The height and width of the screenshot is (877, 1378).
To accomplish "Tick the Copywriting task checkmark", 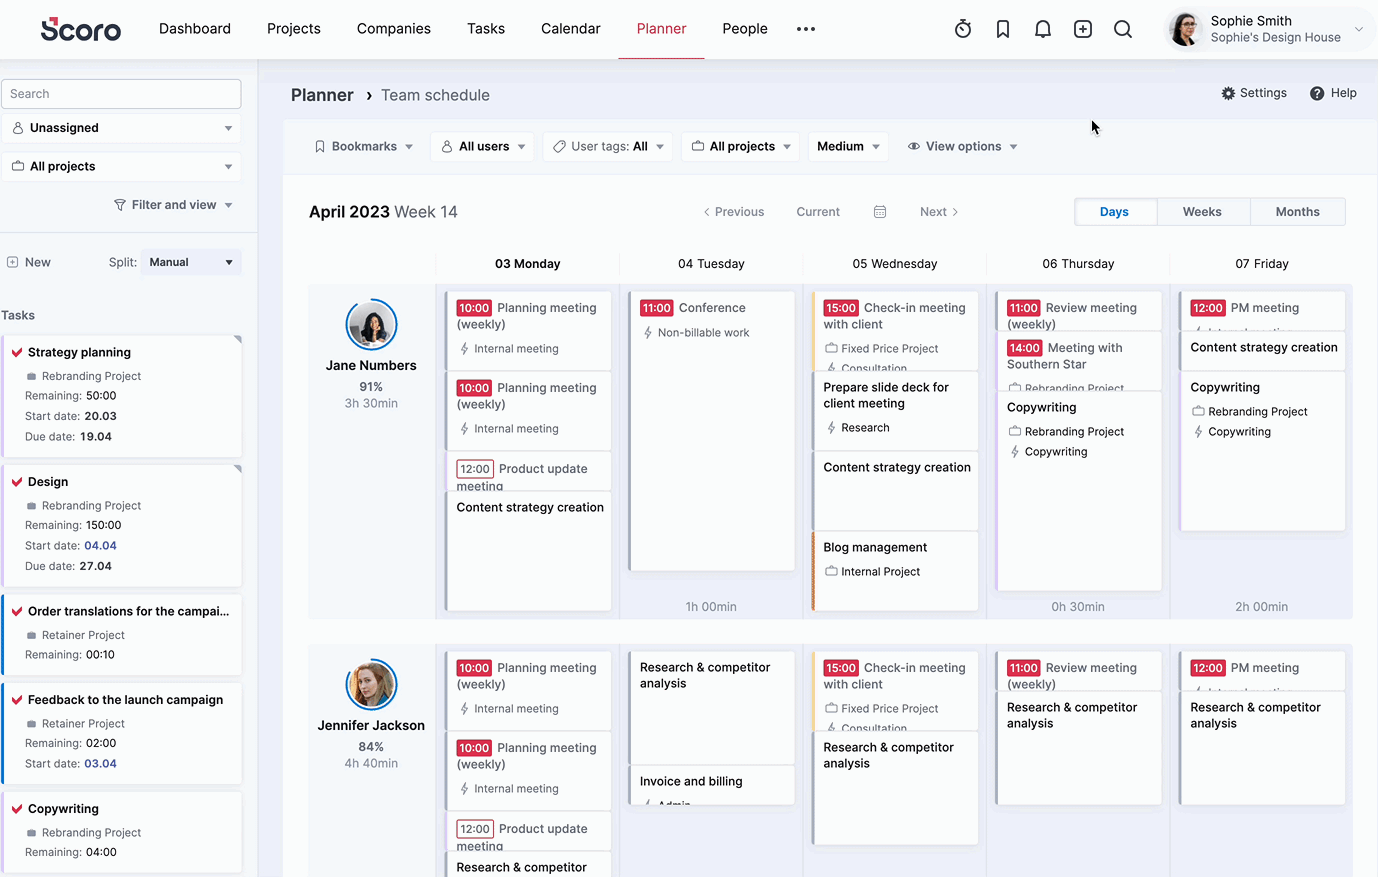I will (x=17, y=809).
